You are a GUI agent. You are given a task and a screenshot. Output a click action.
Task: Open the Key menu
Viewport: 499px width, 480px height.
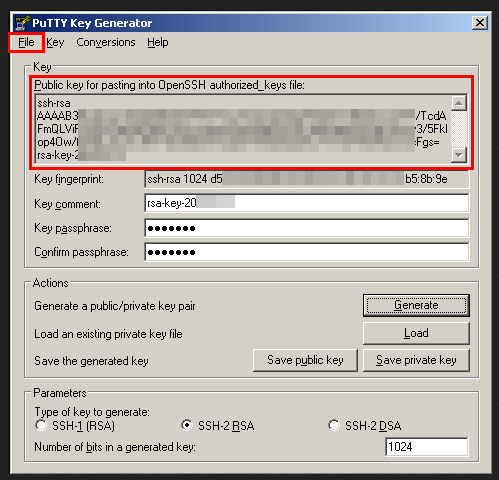coord(55,42)
